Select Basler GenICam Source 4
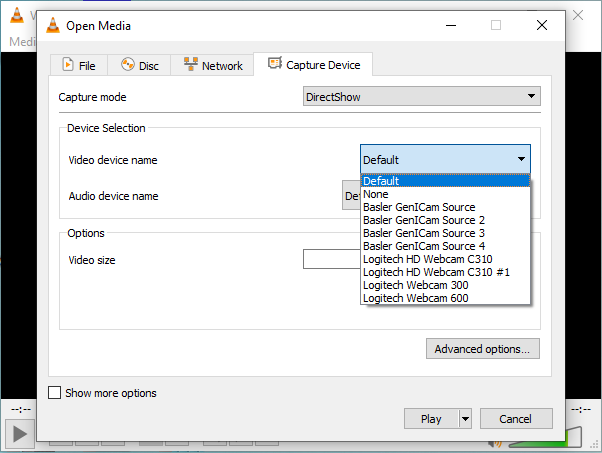Screen dimensions: 602x453 coord(445,246)
